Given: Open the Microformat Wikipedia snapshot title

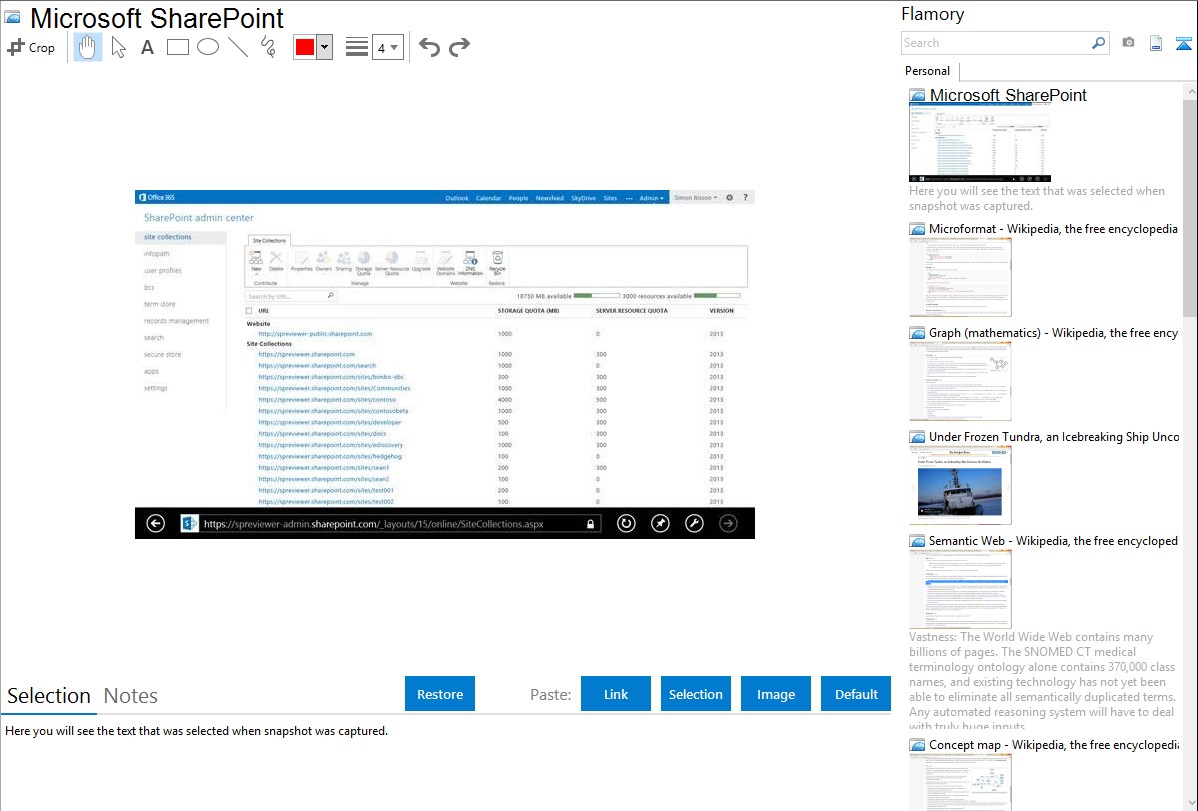Looking at the screenshot, I should 1053,229.
